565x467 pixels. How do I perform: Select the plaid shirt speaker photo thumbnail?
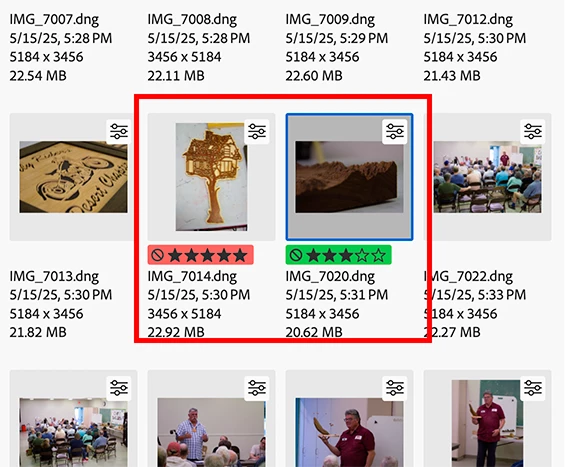(212, 432)
